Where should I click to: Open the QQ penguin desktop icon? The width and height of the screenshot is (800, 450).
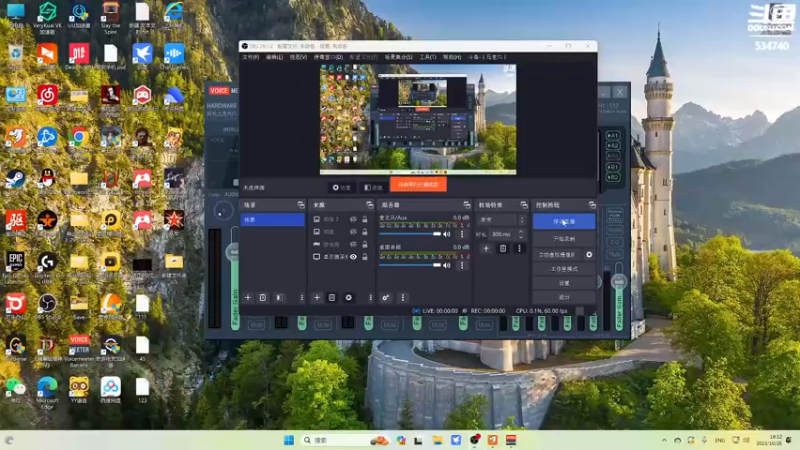pos(47,182)
